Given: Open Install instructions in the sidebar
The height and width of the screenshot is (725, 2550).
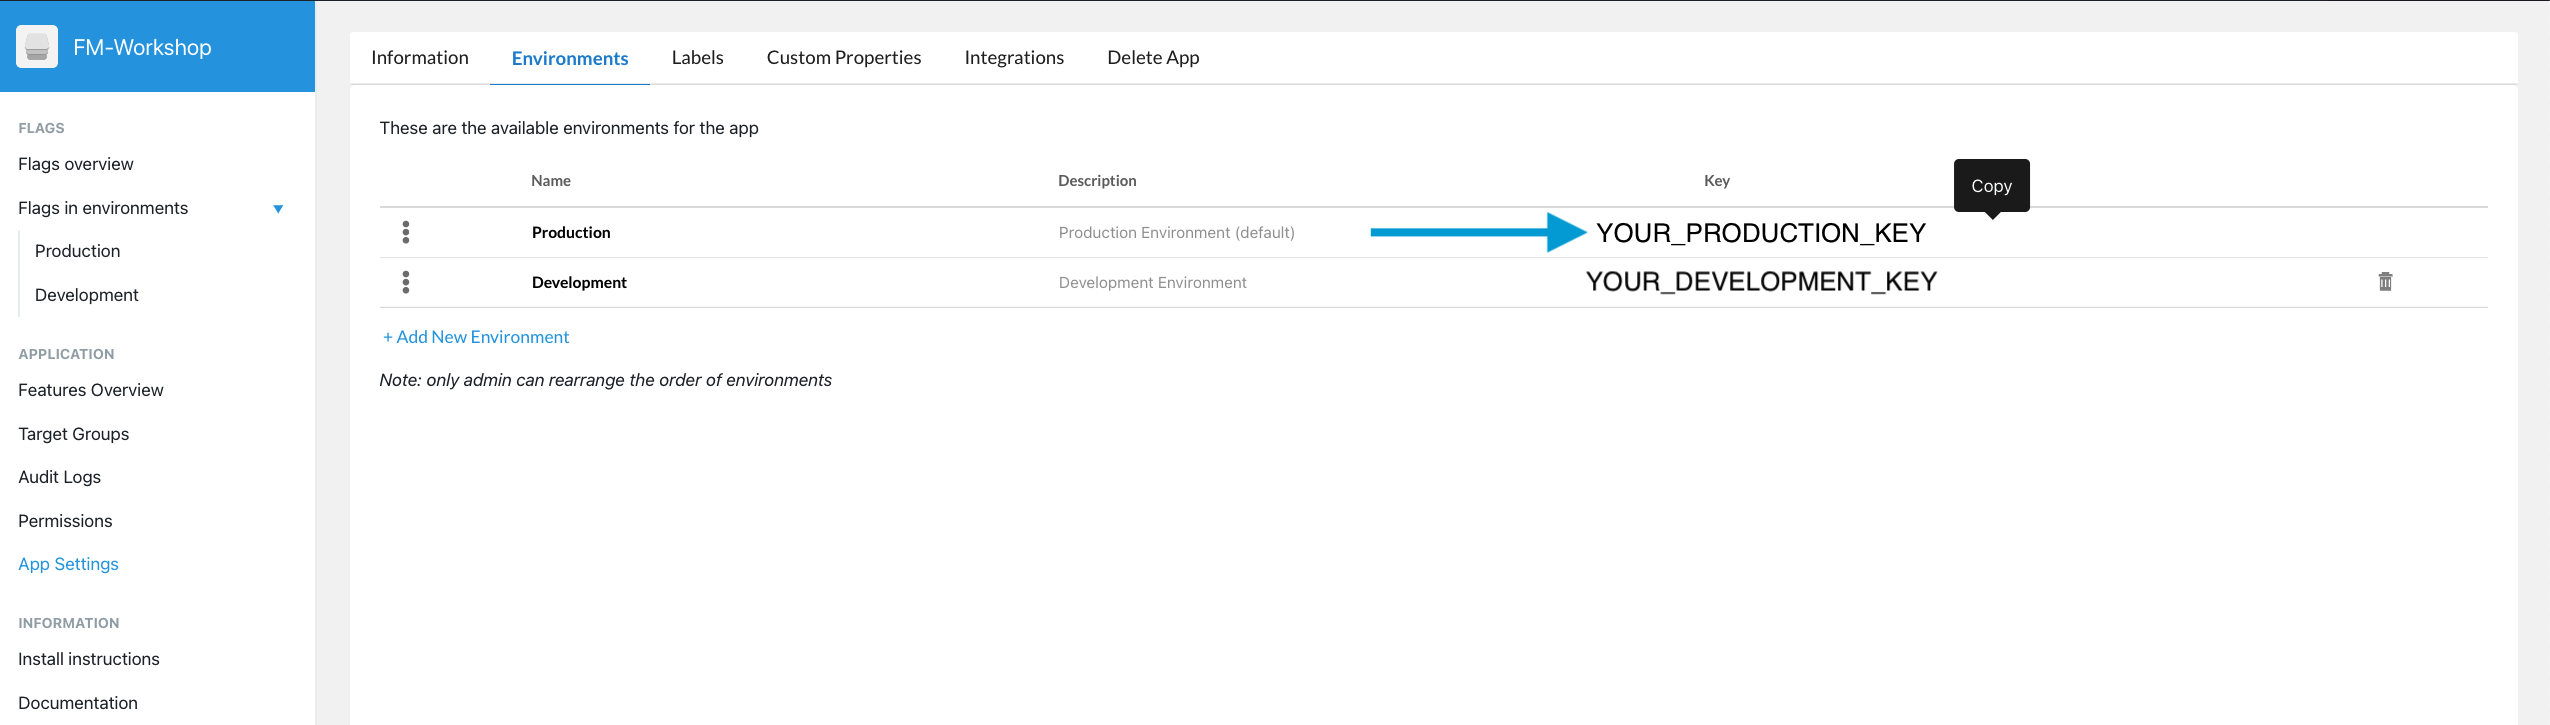Looking at the screenshot, I should point(88,659).
